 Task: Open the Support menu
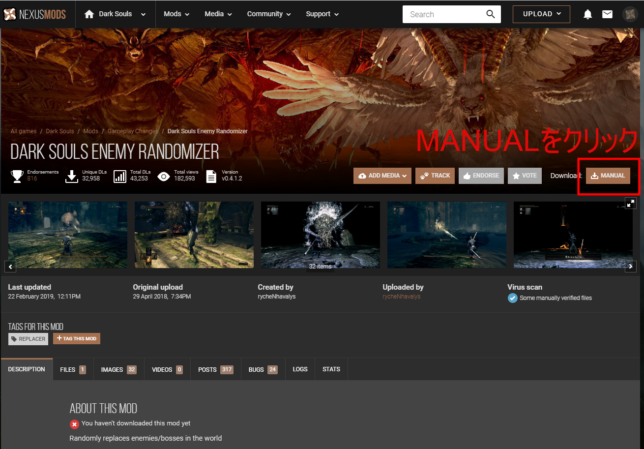tap(322, 14)
